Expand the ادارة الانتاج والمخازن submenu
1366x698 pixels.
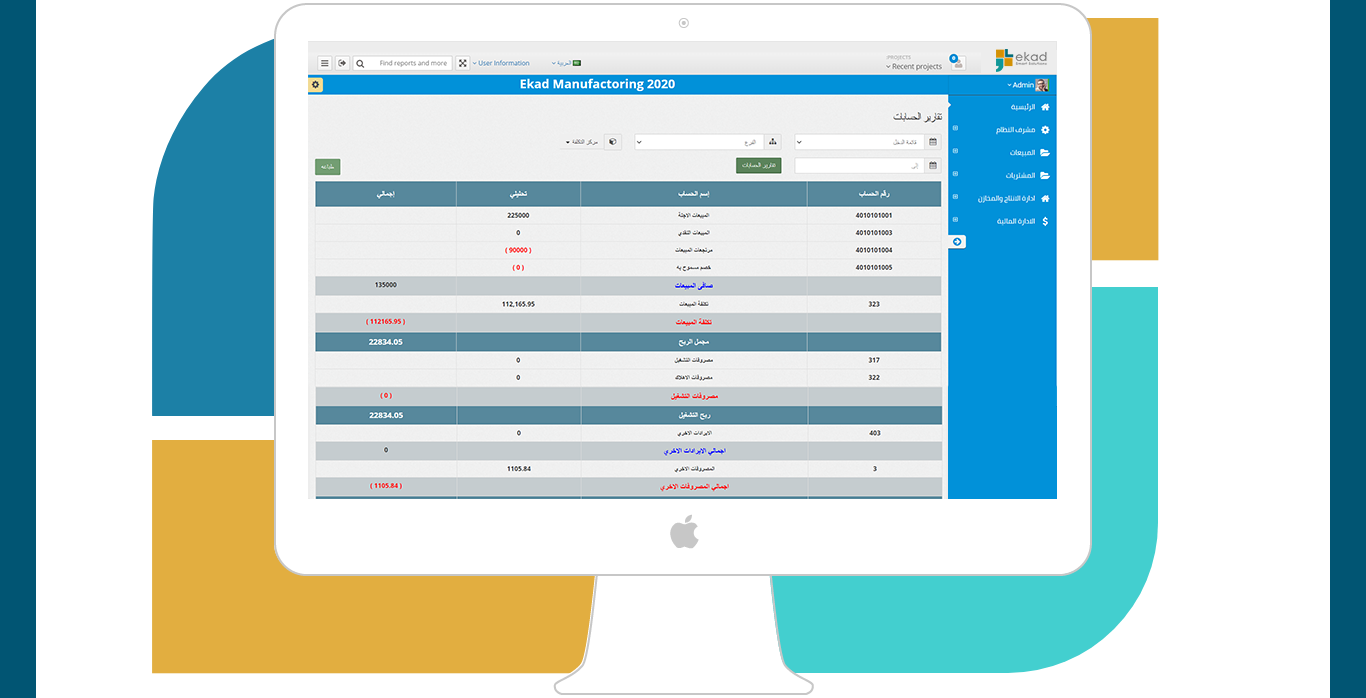955,197
